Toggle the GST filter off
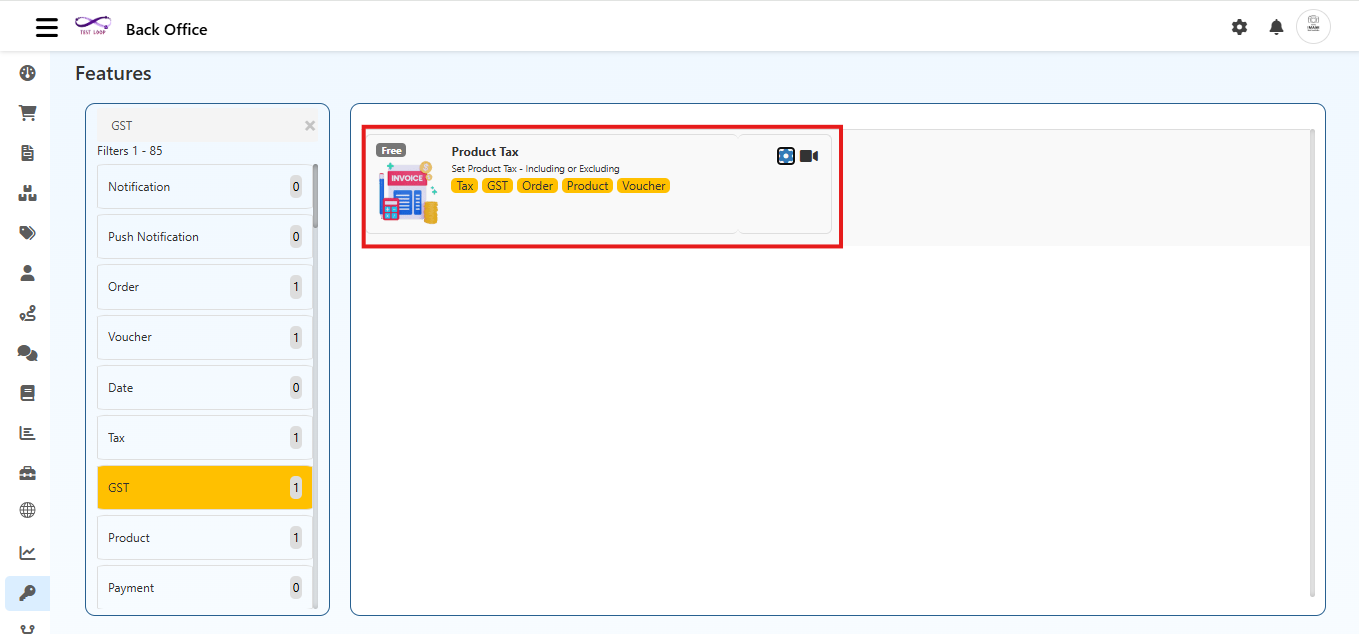Screen dimensions: 1359x634 pyautogui.click(x=204, y=487)
